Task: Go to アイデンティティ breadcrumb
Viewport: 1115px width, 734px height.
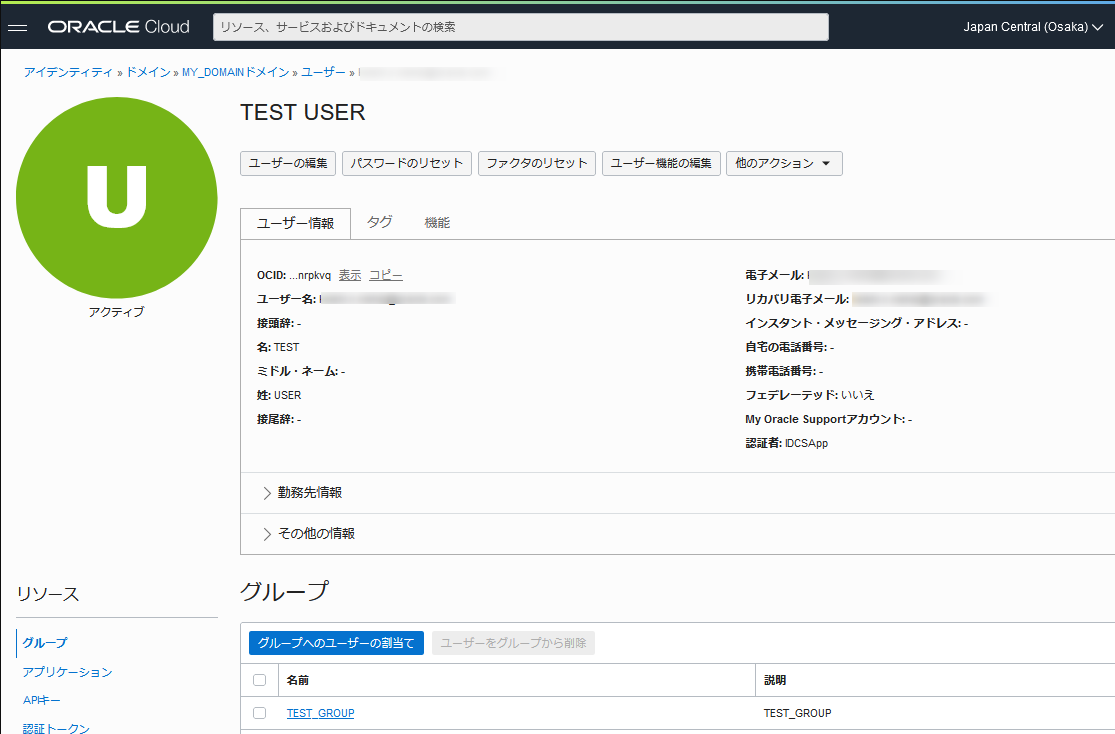Action: click(x=68, y=72)
